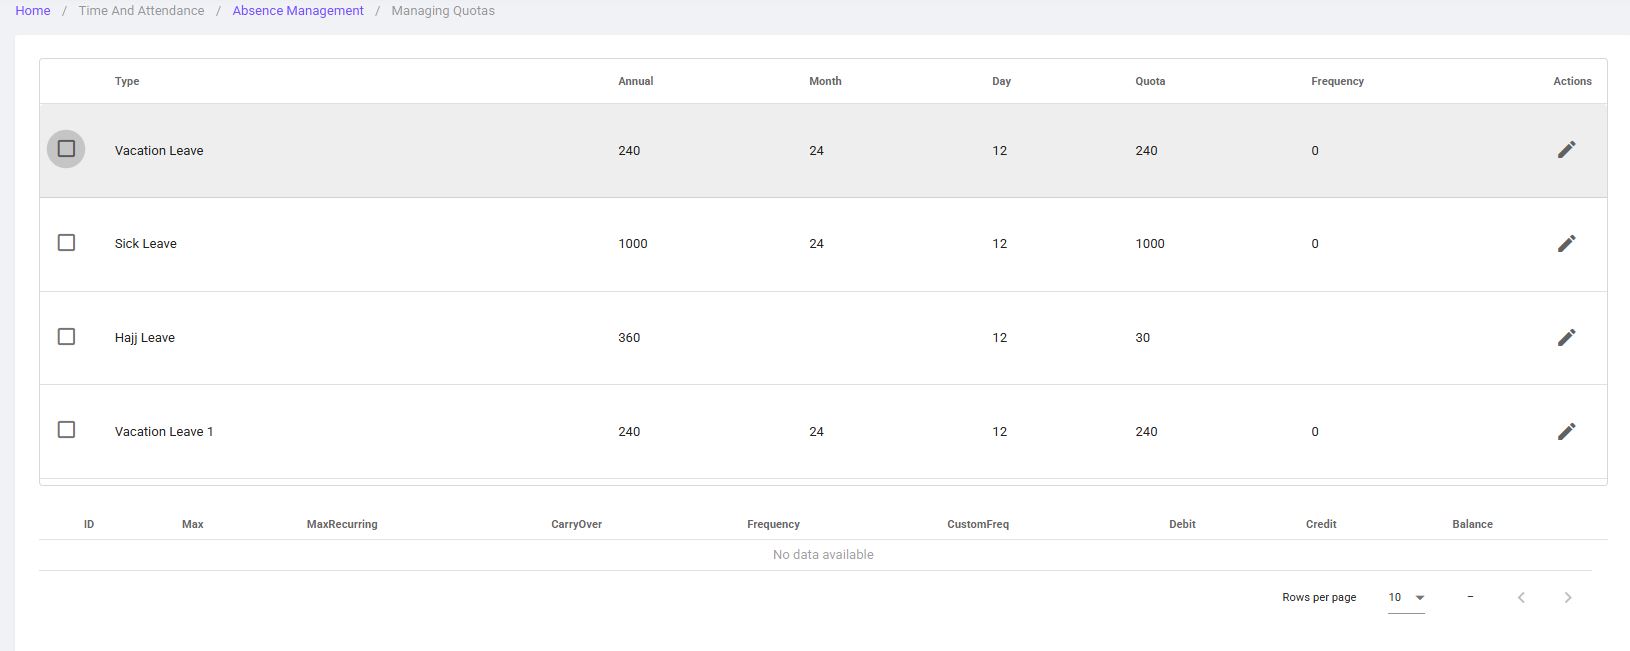Image resolution: width=1630 pixels, height=651 pixels.
Task: Click the Time And Attendance breadcrumb
Action: 141,11
